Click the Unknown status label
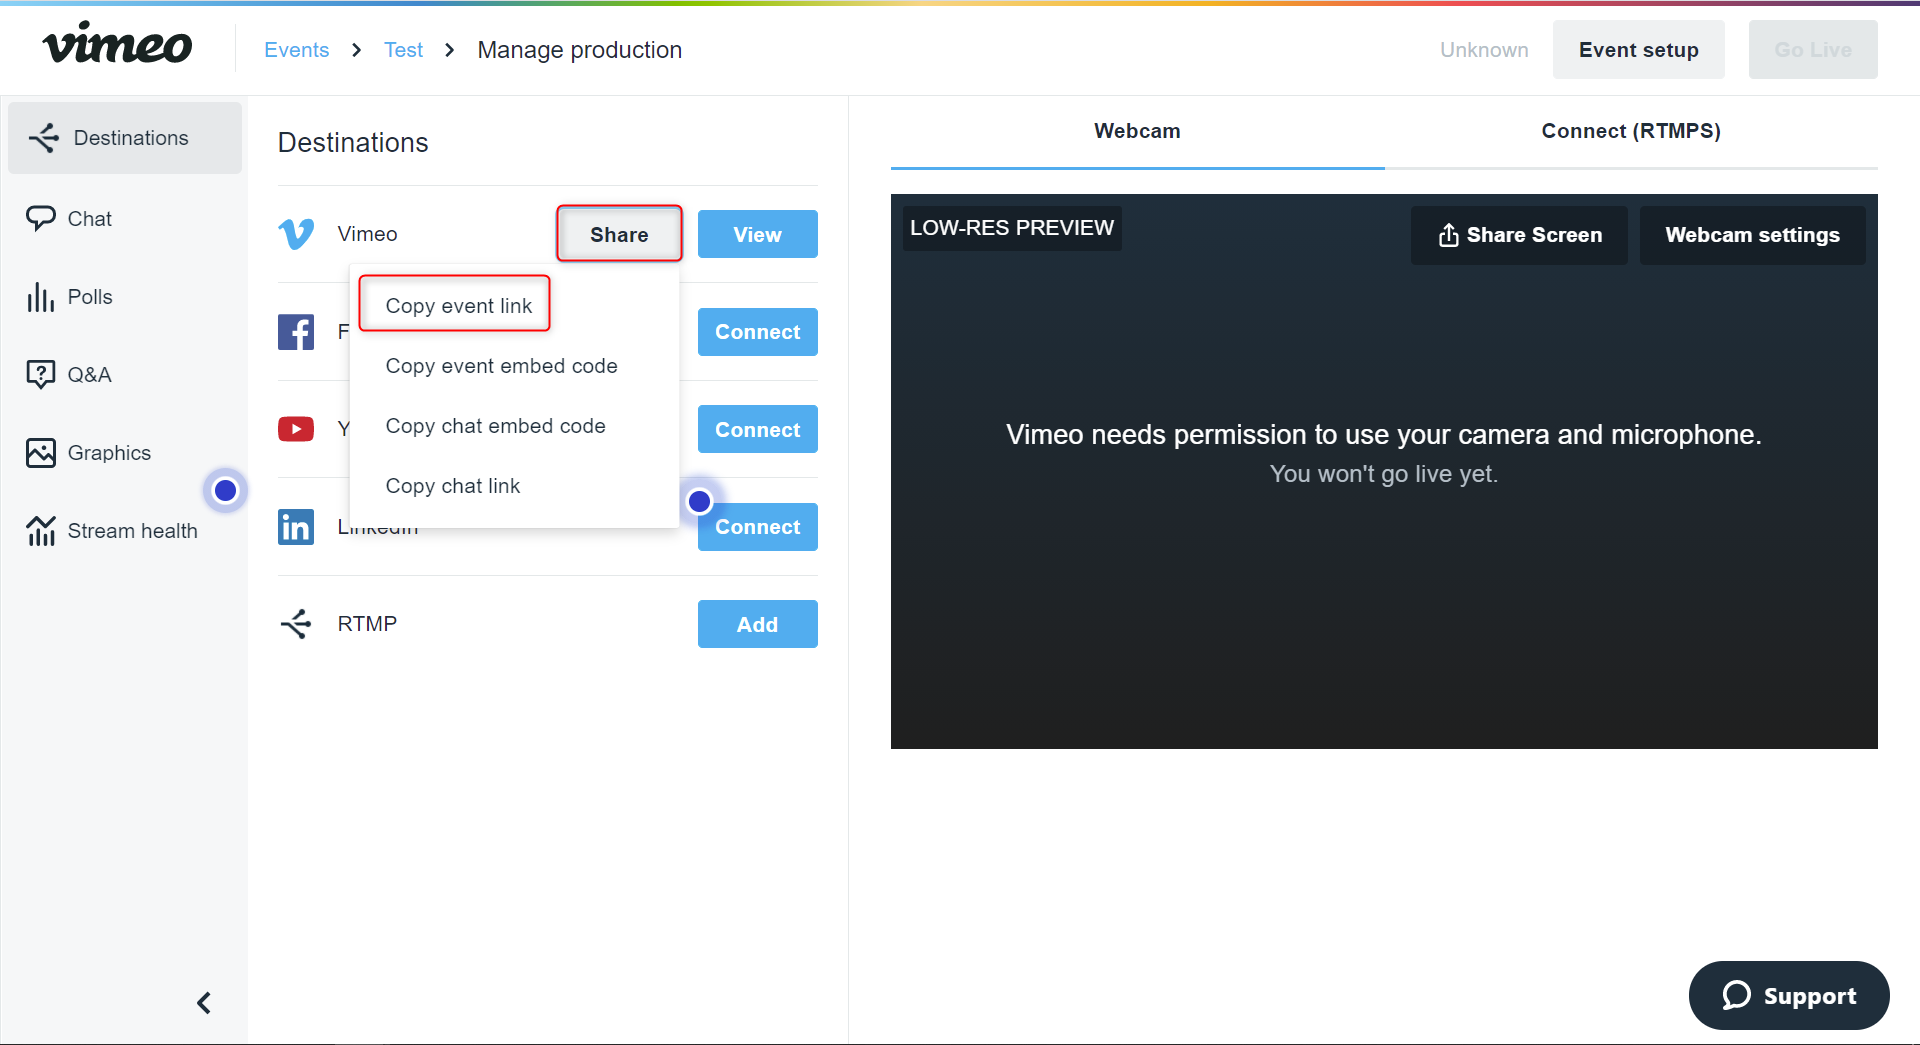This screenshot has height=1045, width=1920. tap(1484, 50)
